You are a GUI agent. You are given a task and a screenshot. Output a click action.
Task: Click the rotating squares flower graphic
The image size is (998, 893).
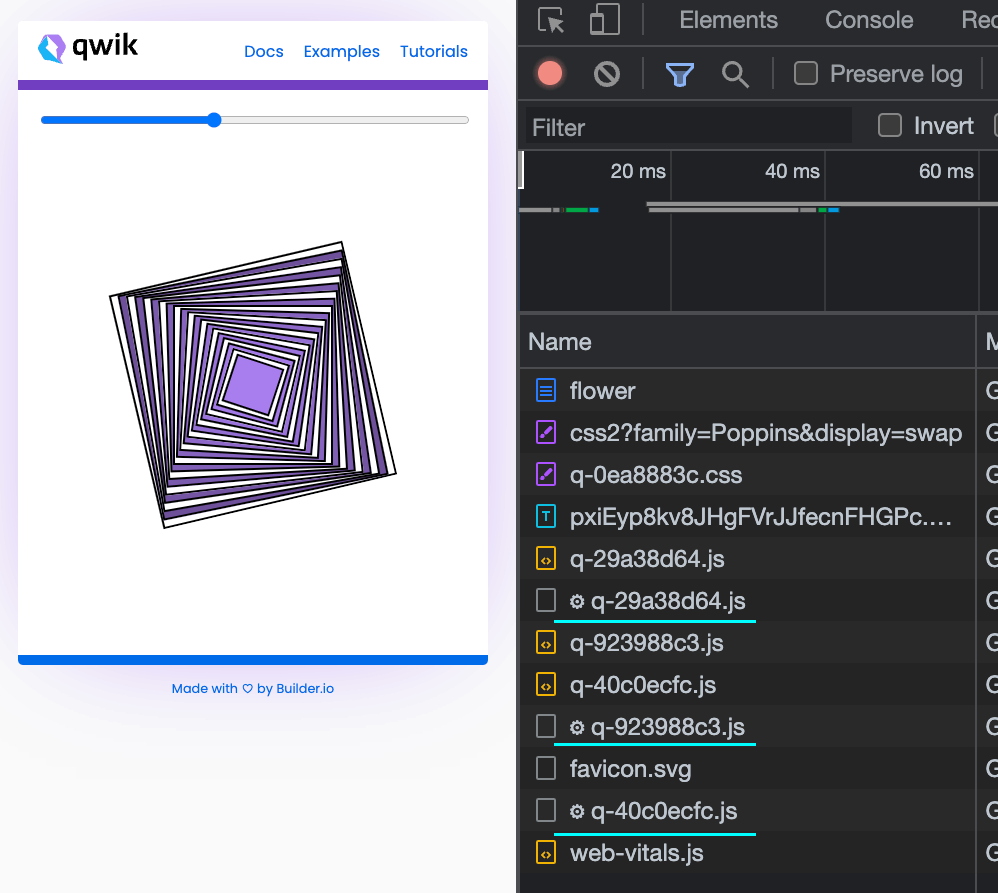253,384
